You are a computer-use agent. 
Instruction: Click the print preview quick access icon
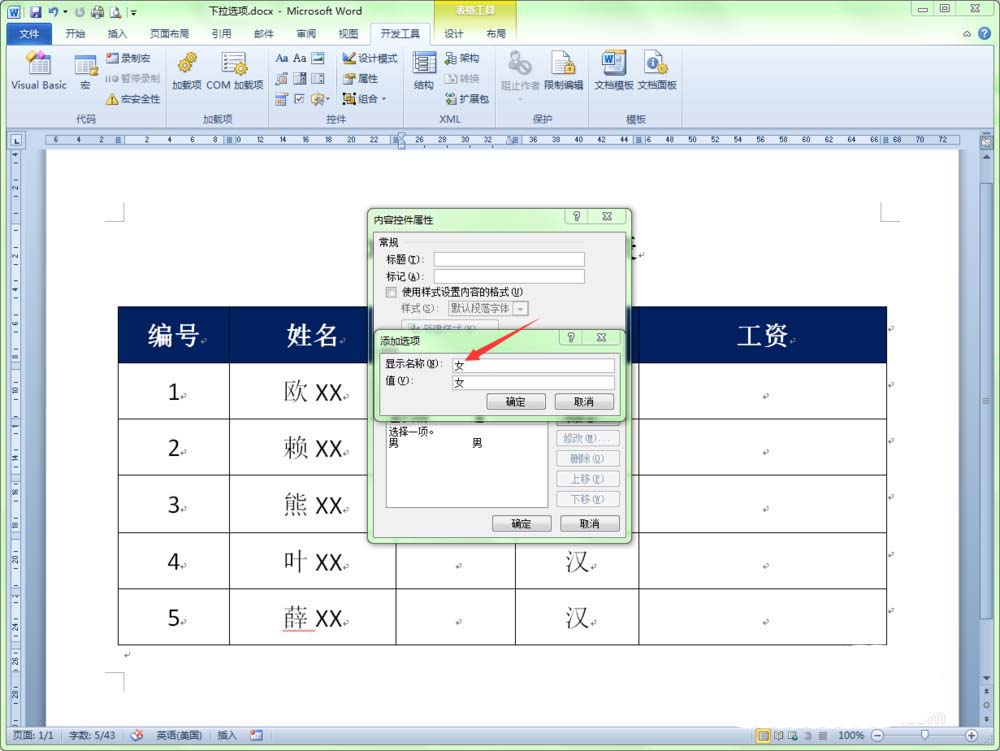tap(115, 11)
